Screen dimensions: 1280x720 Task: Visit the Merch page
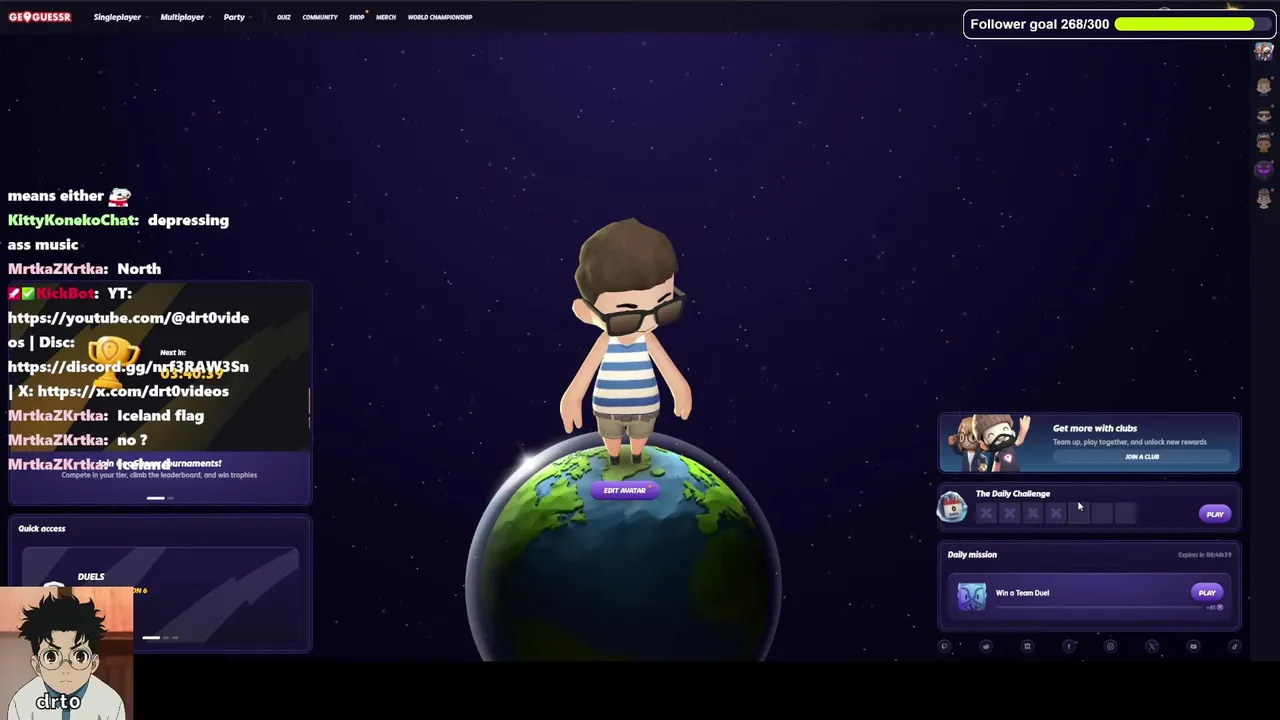tap(386, 17)
